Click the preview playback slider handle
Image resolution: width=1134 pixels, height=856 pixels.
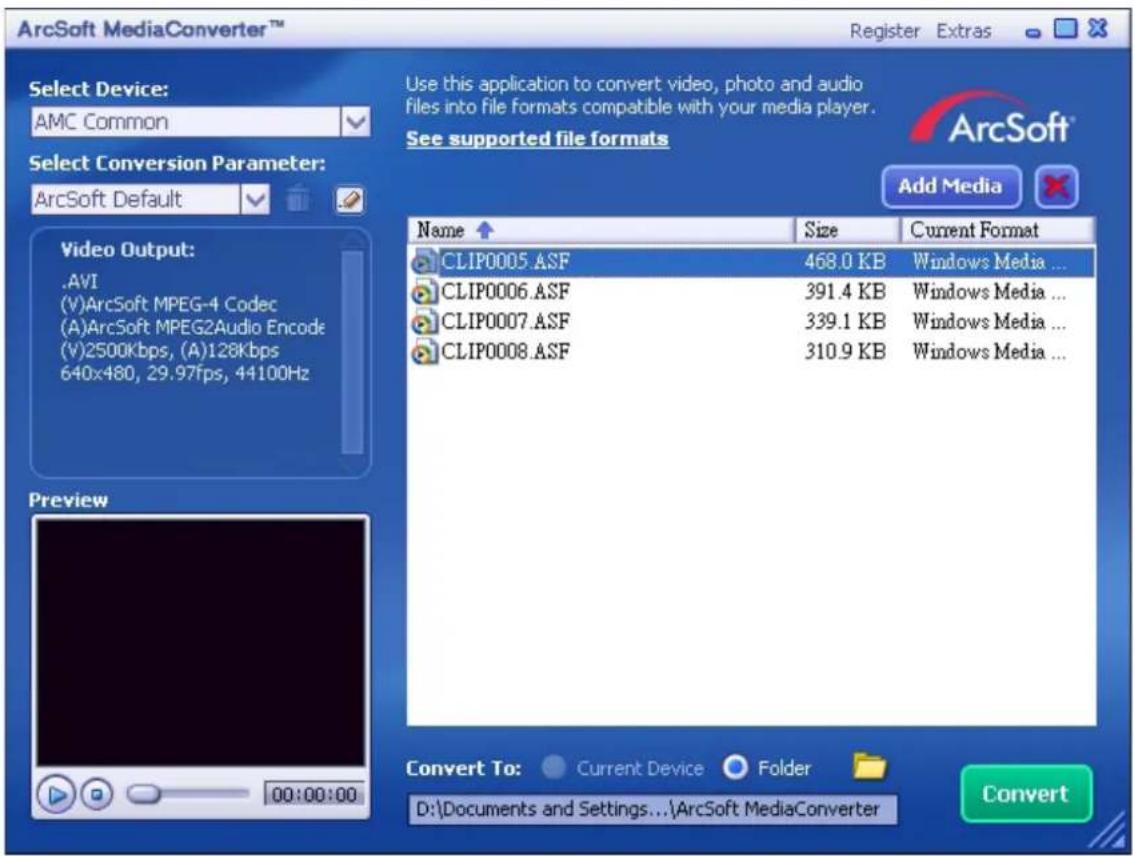pos(144,795)
